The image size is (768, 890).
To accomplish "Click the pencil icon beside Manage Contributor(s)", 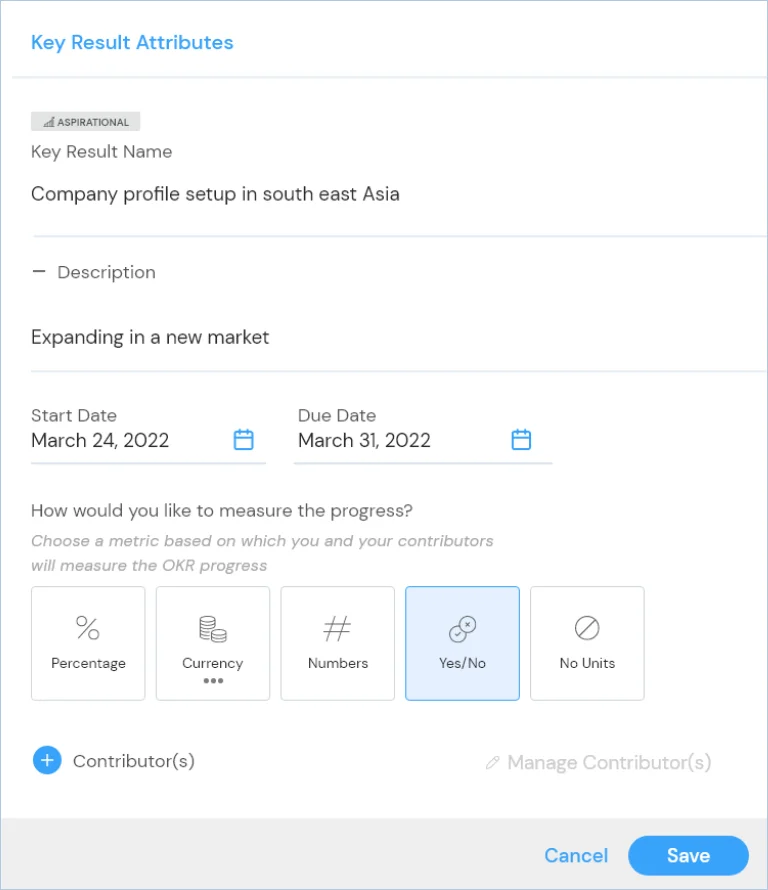I will [x=493, y=762].
